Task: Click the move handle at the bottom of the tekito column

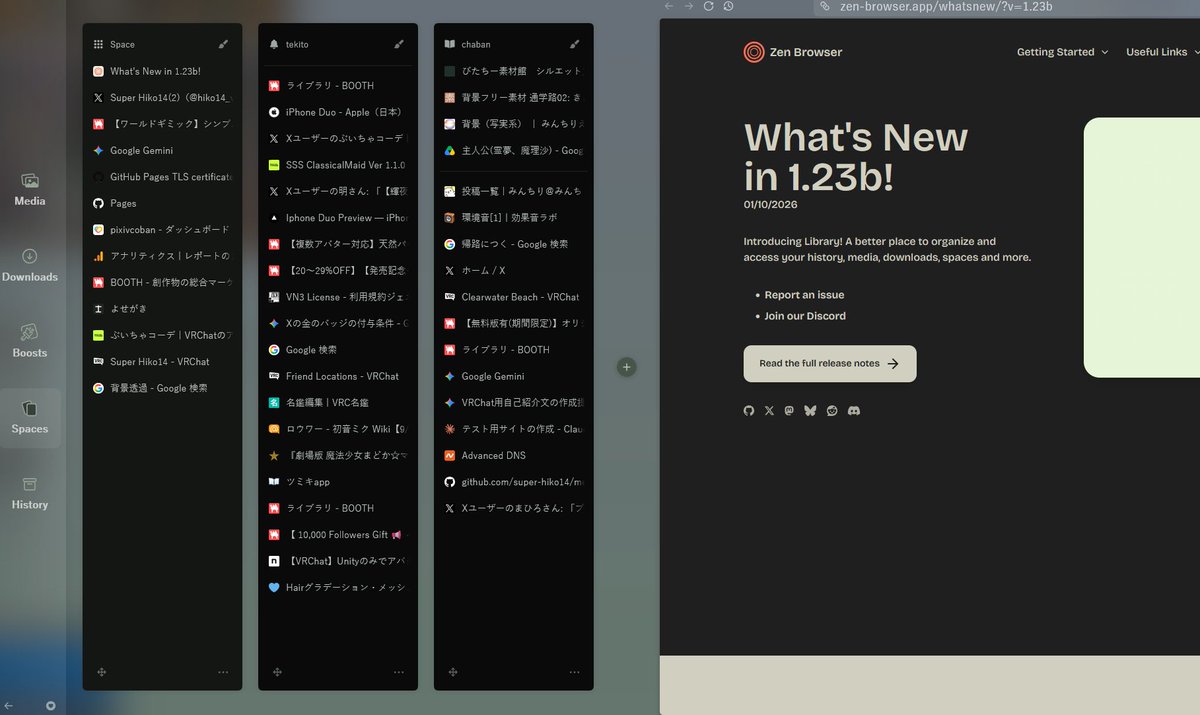Action: coord(277,672)
